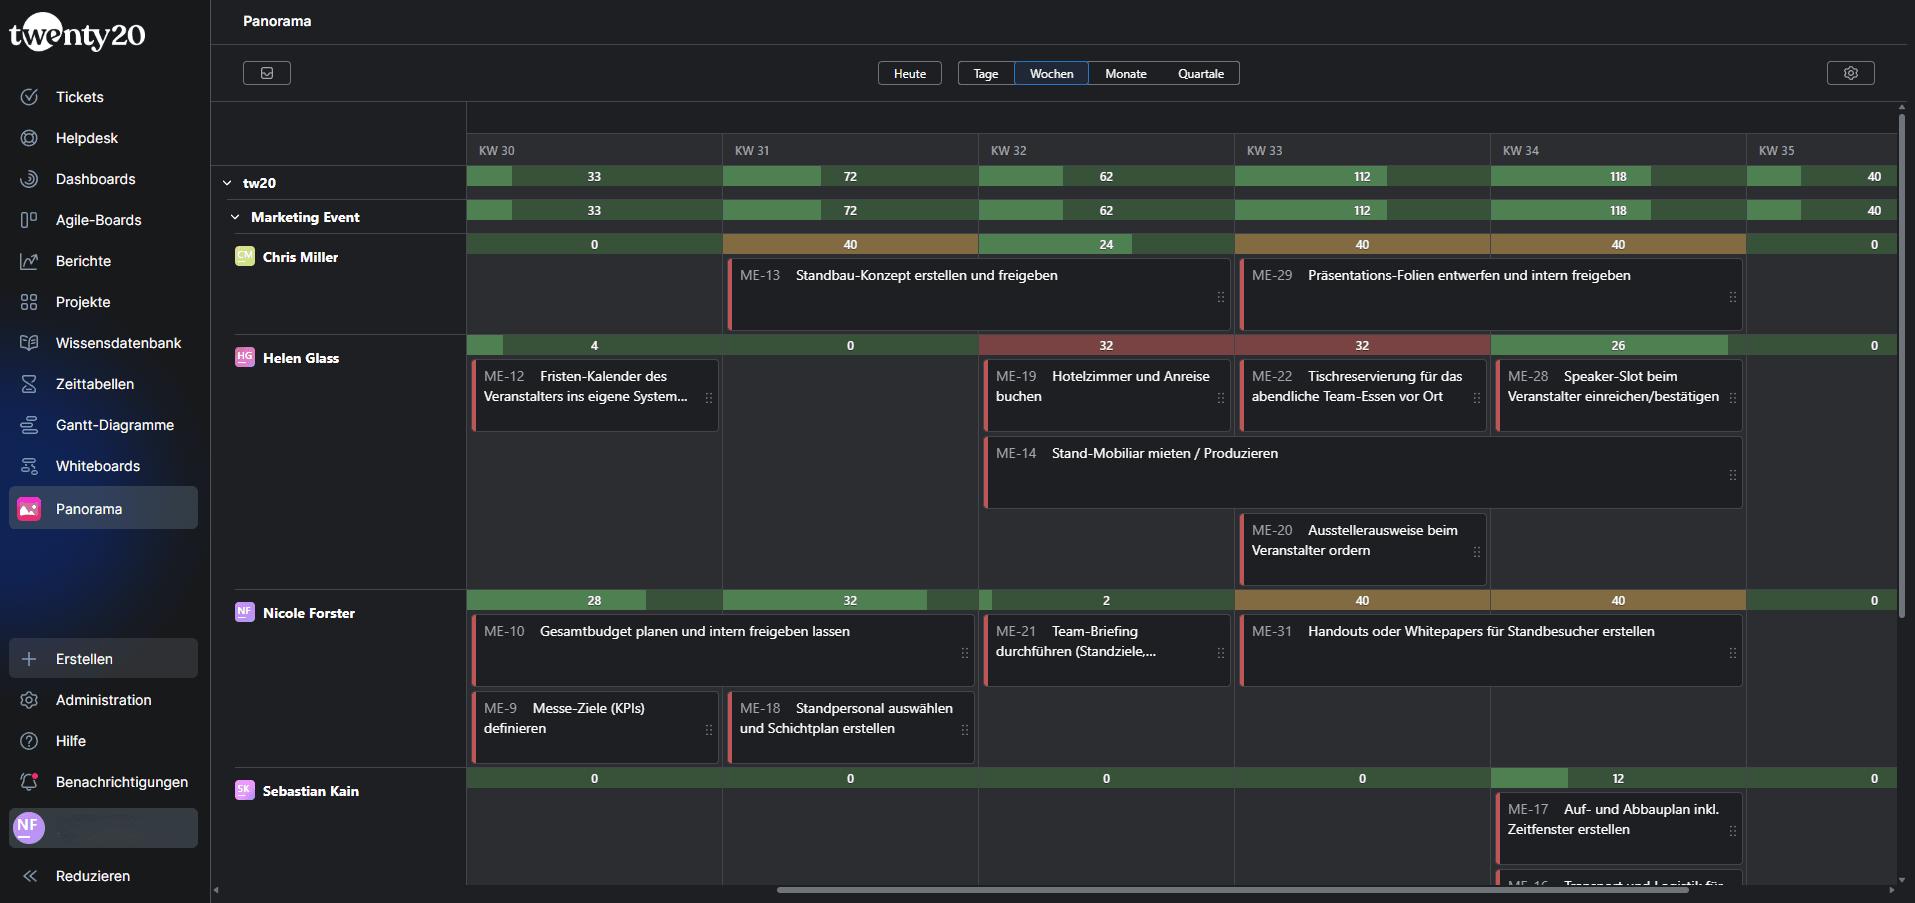Screen dimensions: 1915x903
Task: Click the filter icon button top left
Action: pos(267,73)
